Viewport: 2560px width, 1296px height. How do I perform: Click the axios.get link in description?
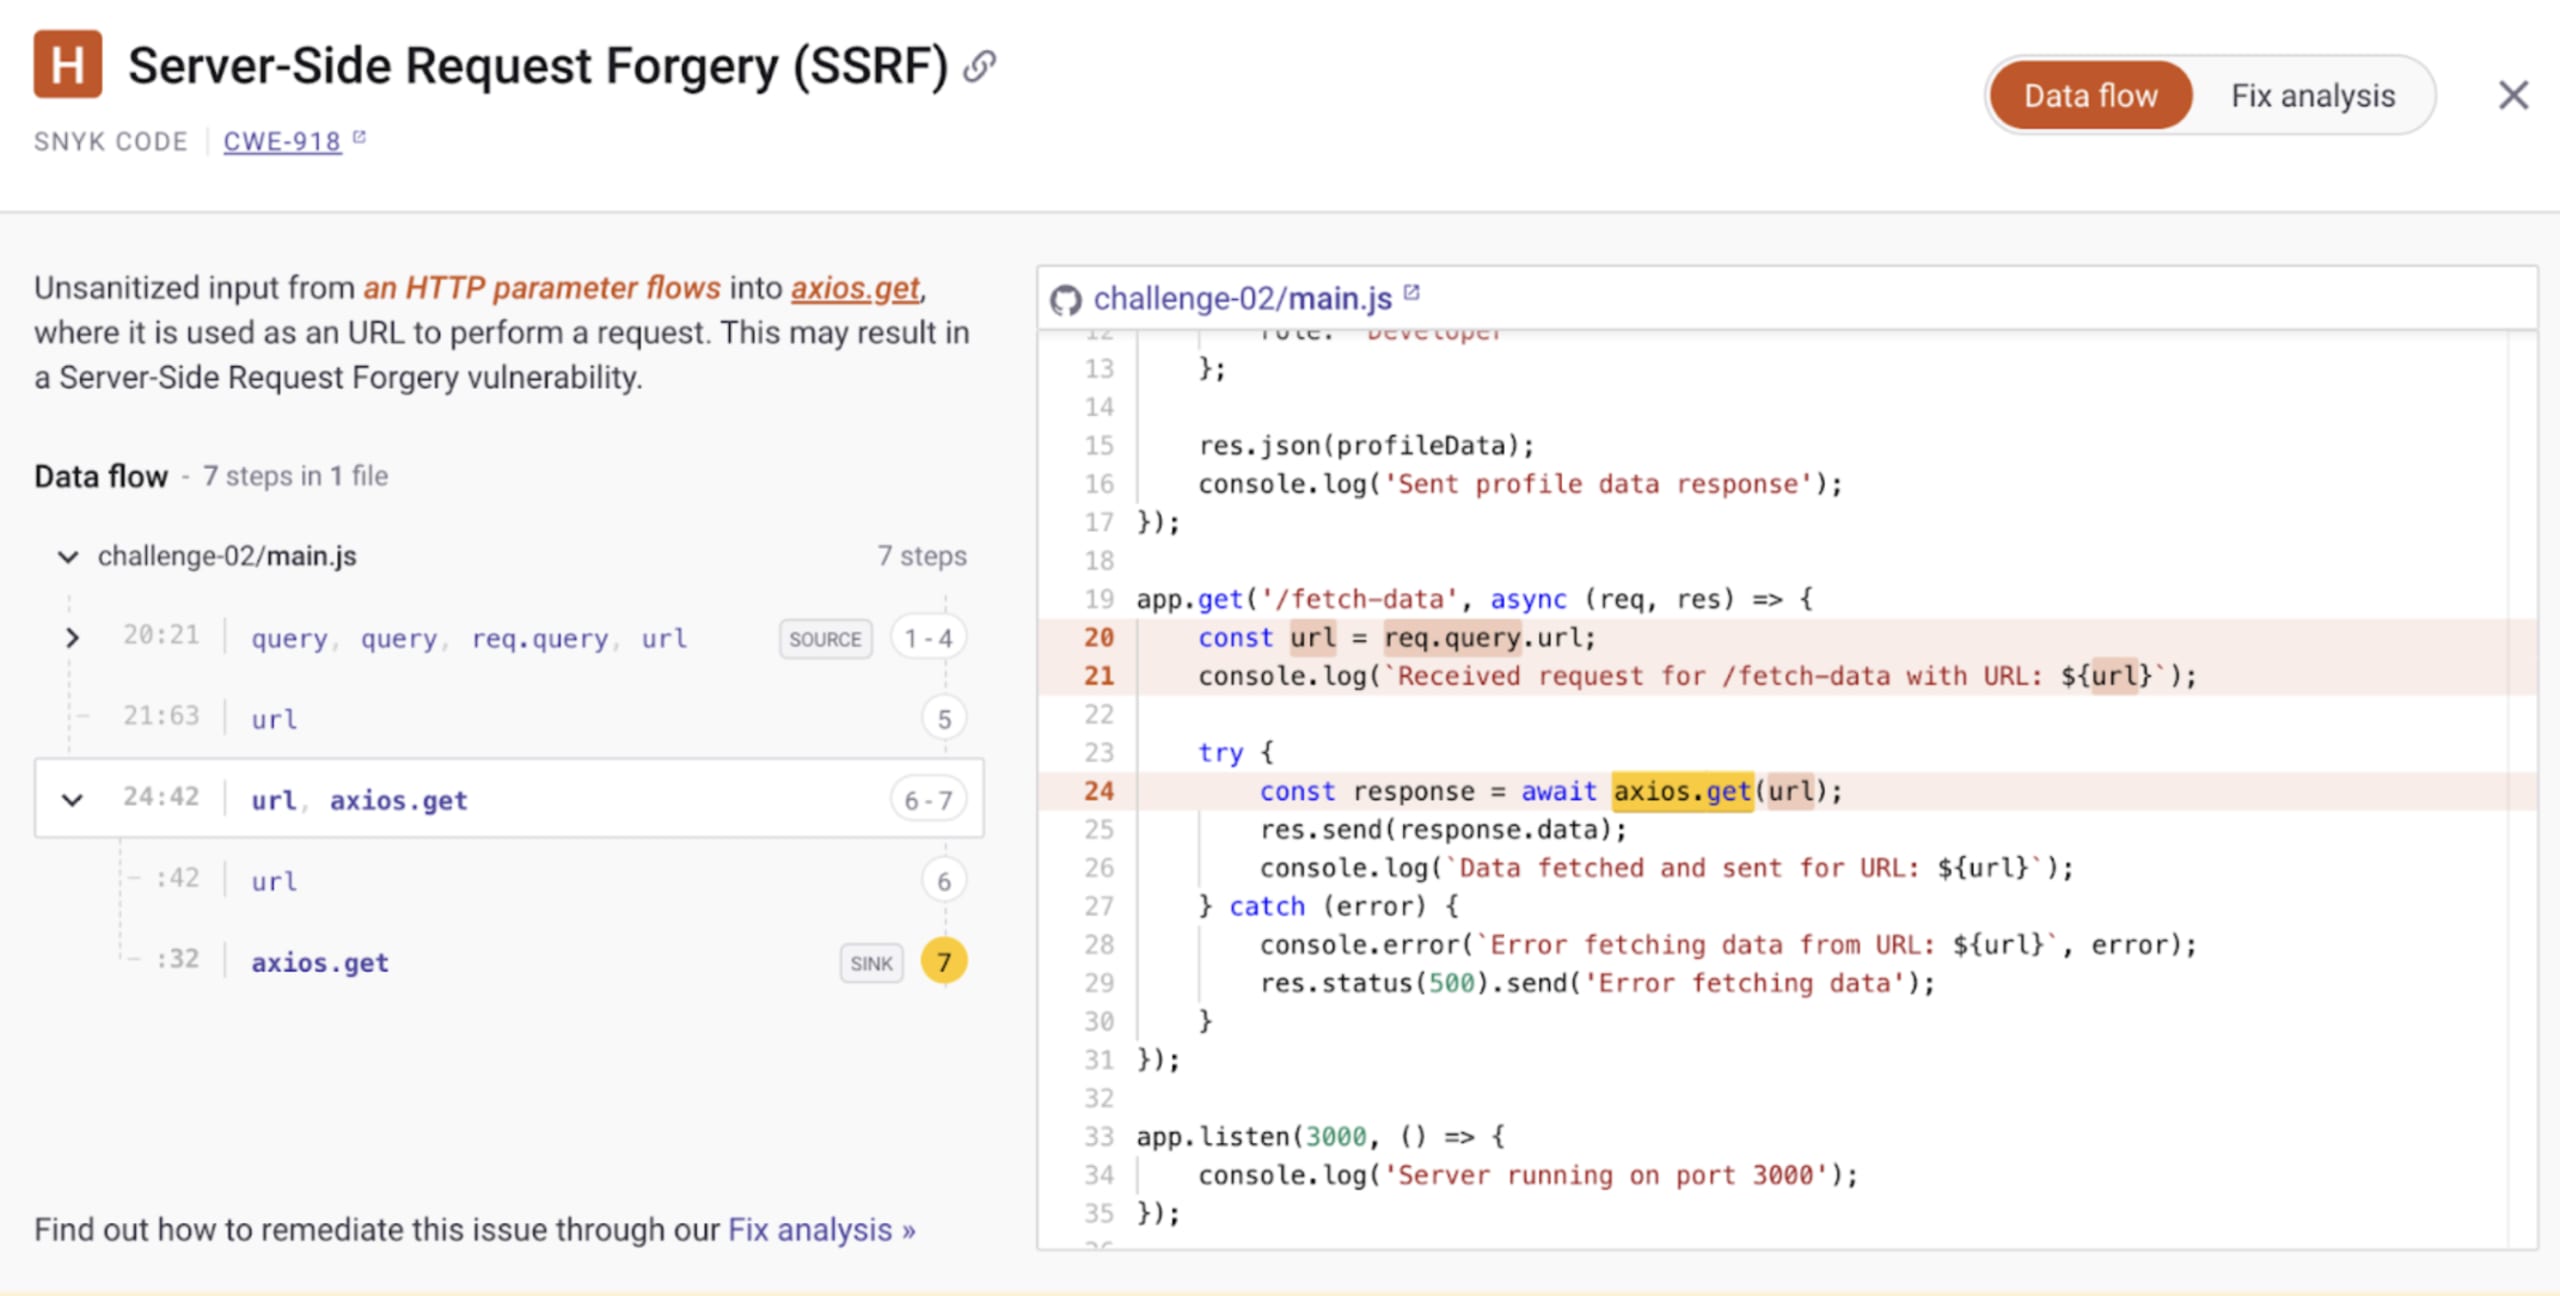tap(855, 288)
